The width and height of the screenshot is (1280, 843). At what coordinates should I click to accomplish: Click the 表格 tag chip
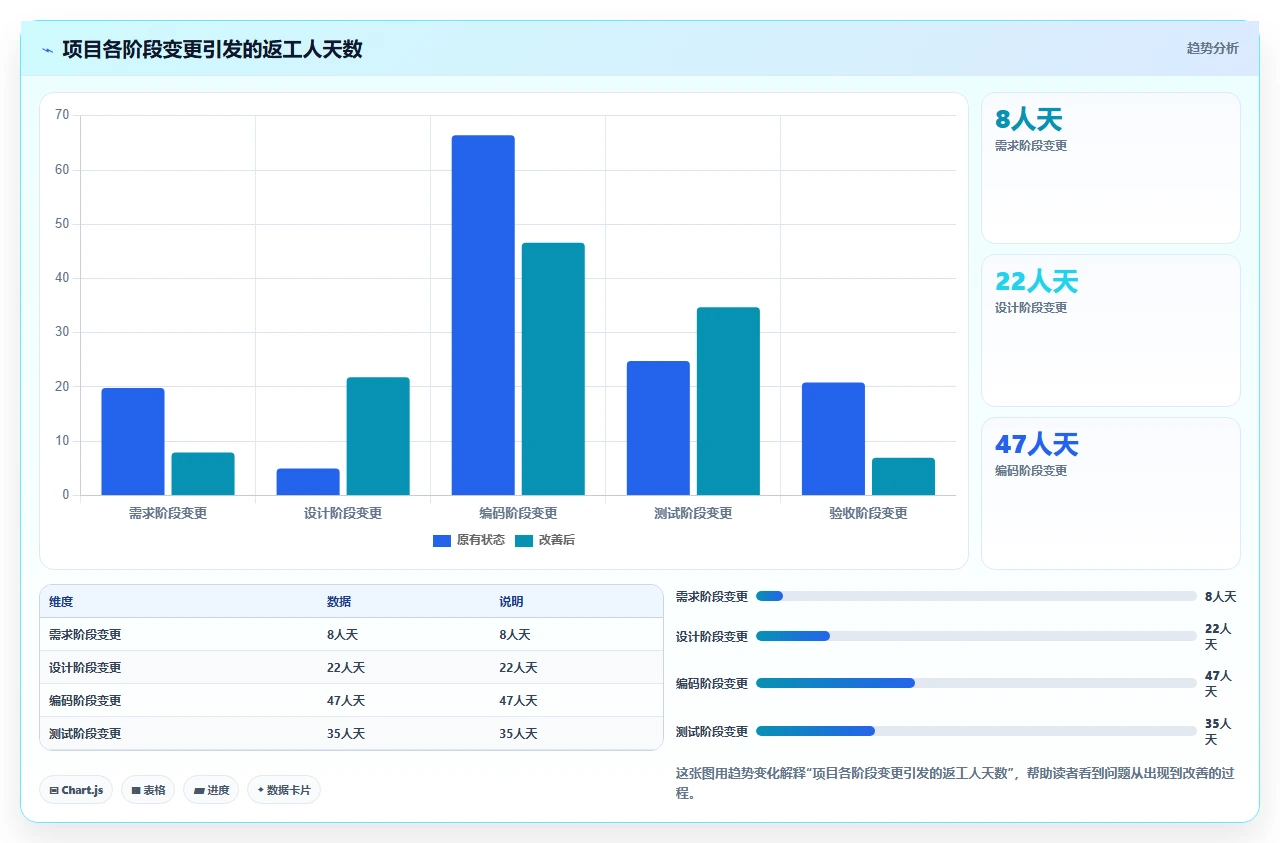[x=148, y=790]
